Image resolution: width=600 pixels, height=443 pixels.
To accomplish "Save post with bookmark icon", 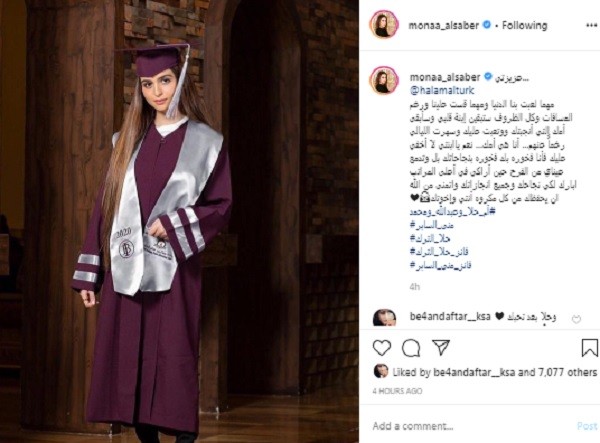I will pos(589,348).
